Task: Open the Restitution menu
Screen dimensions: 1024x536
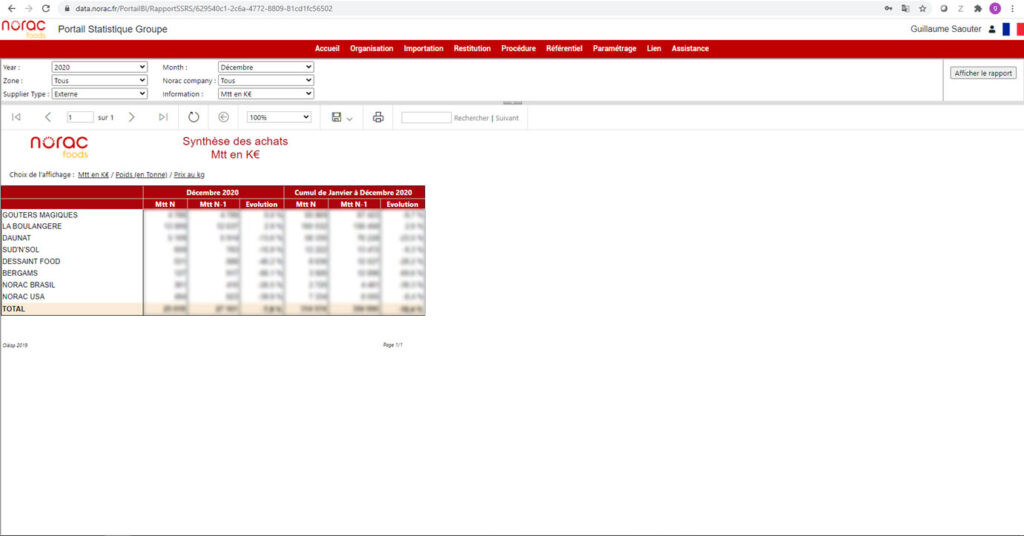Action: [x=472, y=48]
